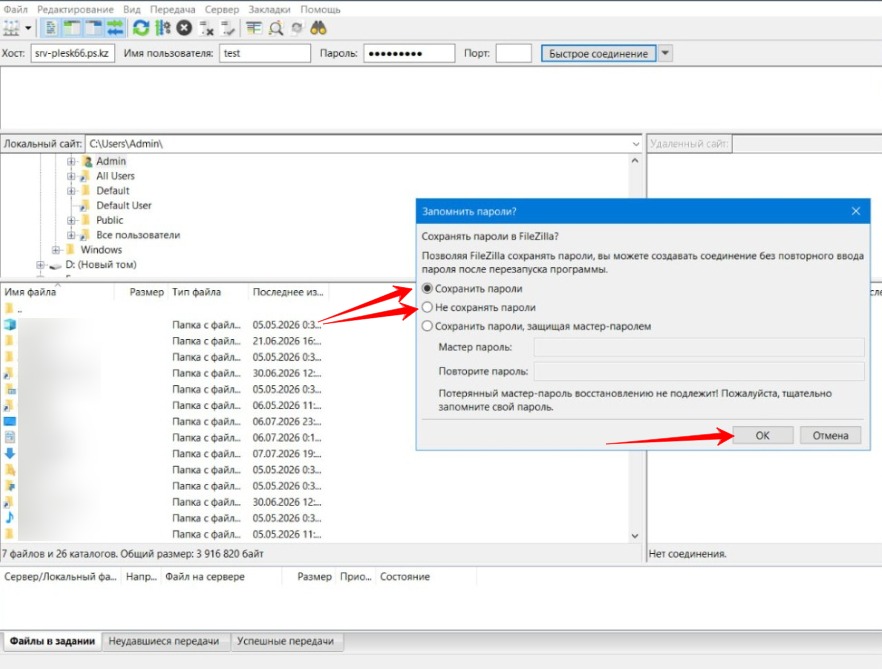The height and width of the screenshot is (669, 882).
Task: Select the Default User tree item
Action: pos(124,205)
